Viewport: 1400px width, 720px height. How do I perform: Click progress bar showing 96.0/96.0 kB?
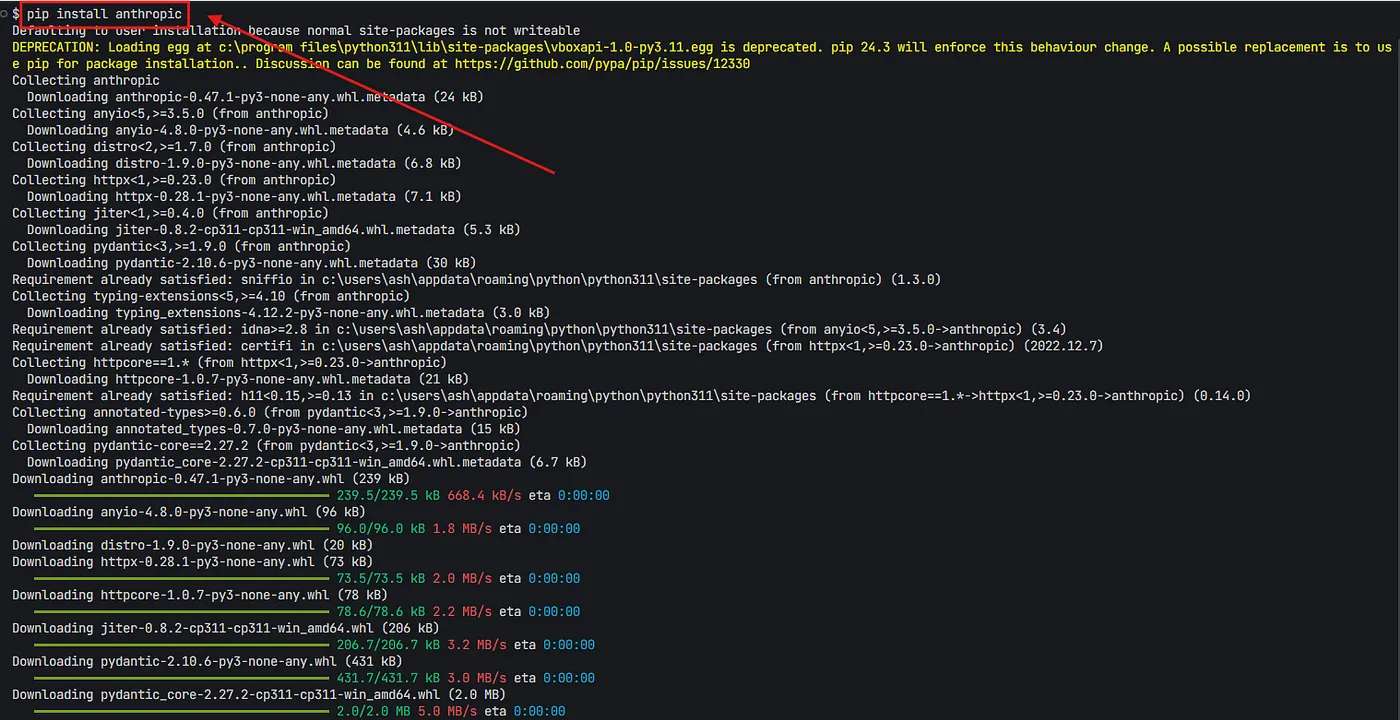[x=181, y=528]
